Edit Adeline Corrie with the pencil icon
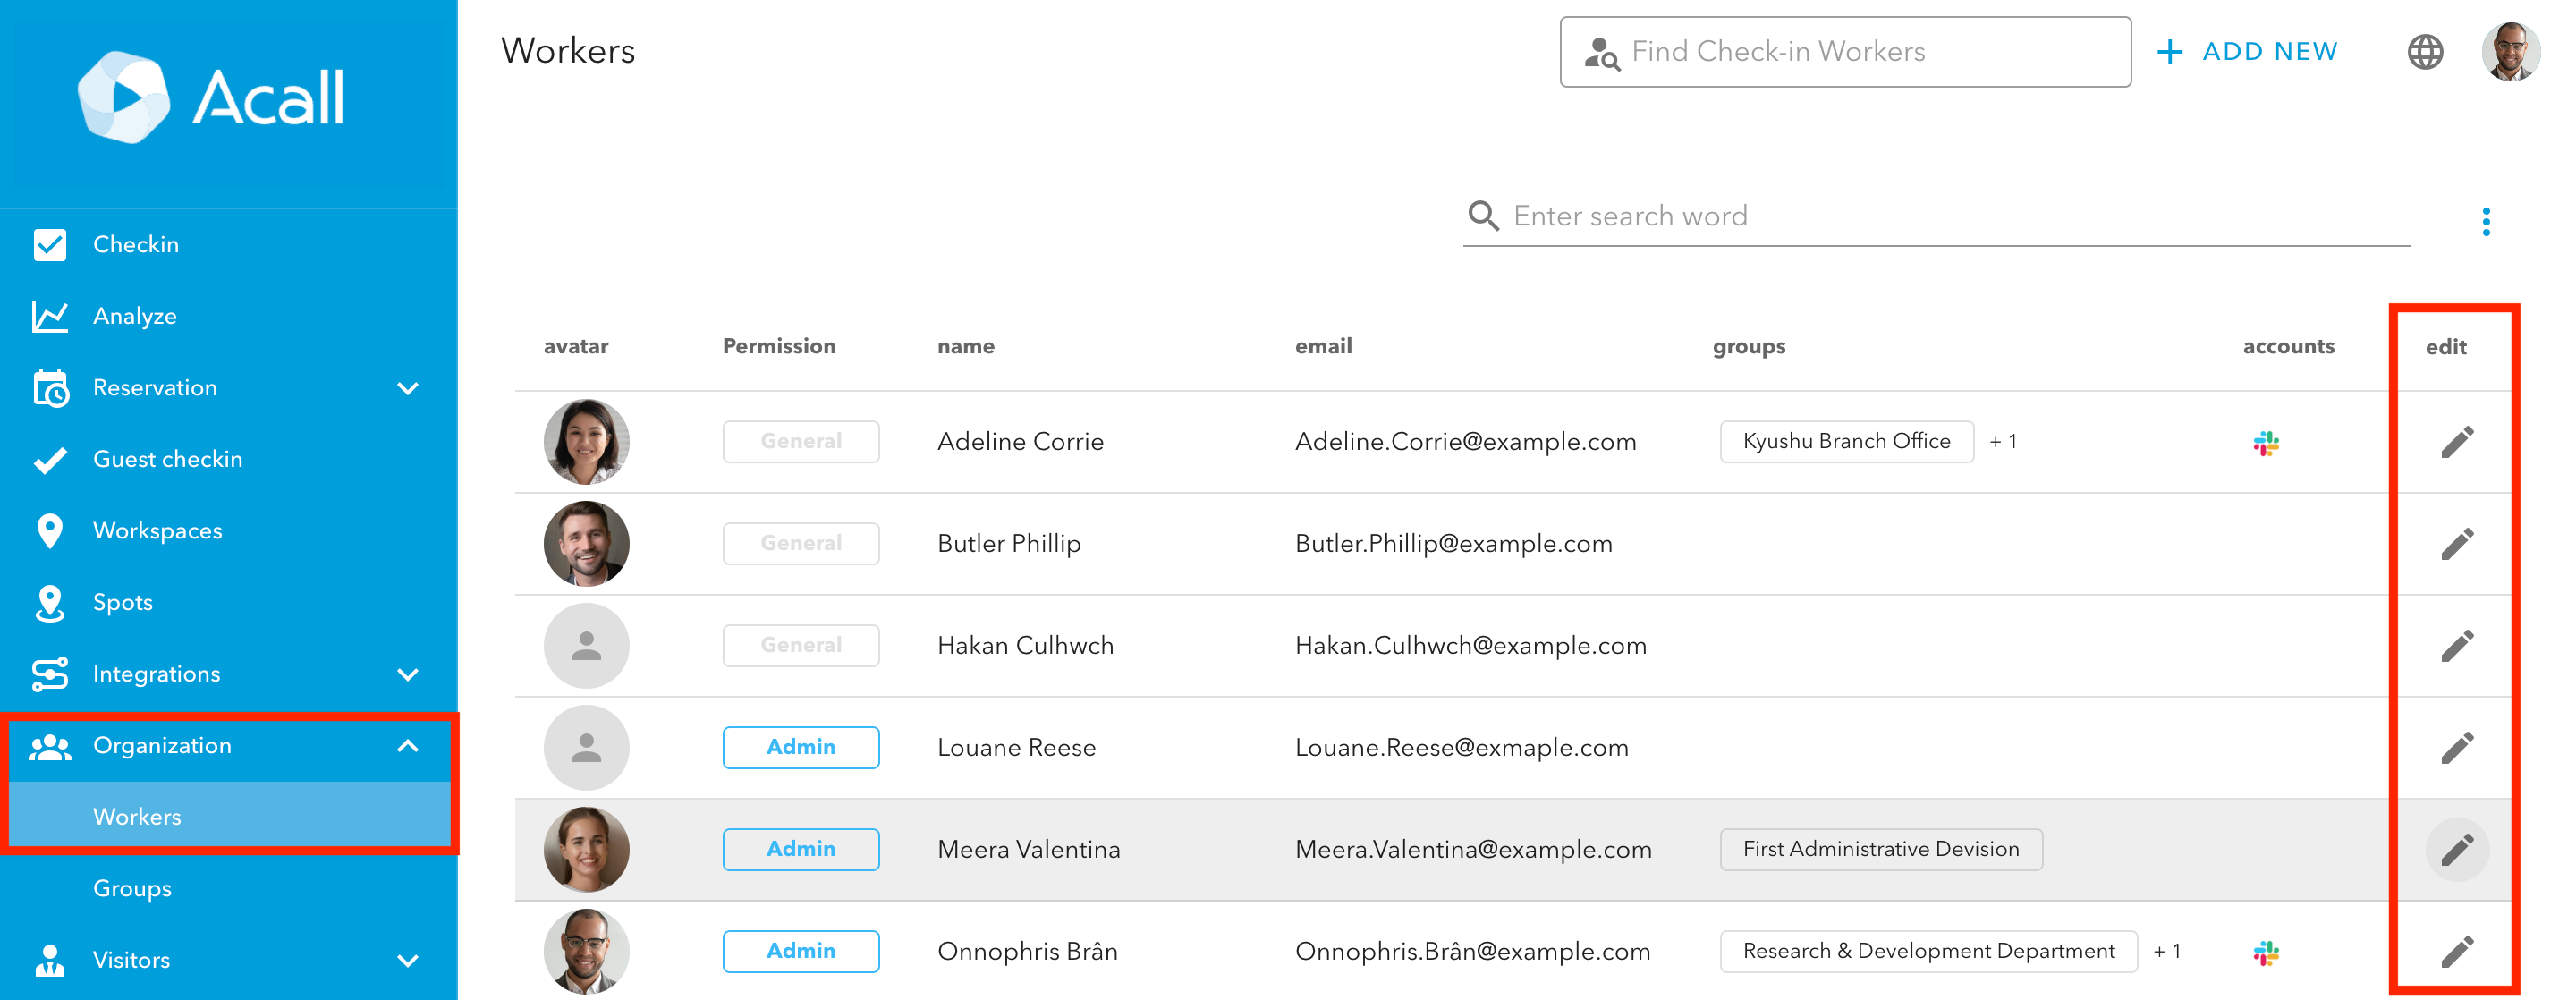 tap(2457, 442)
